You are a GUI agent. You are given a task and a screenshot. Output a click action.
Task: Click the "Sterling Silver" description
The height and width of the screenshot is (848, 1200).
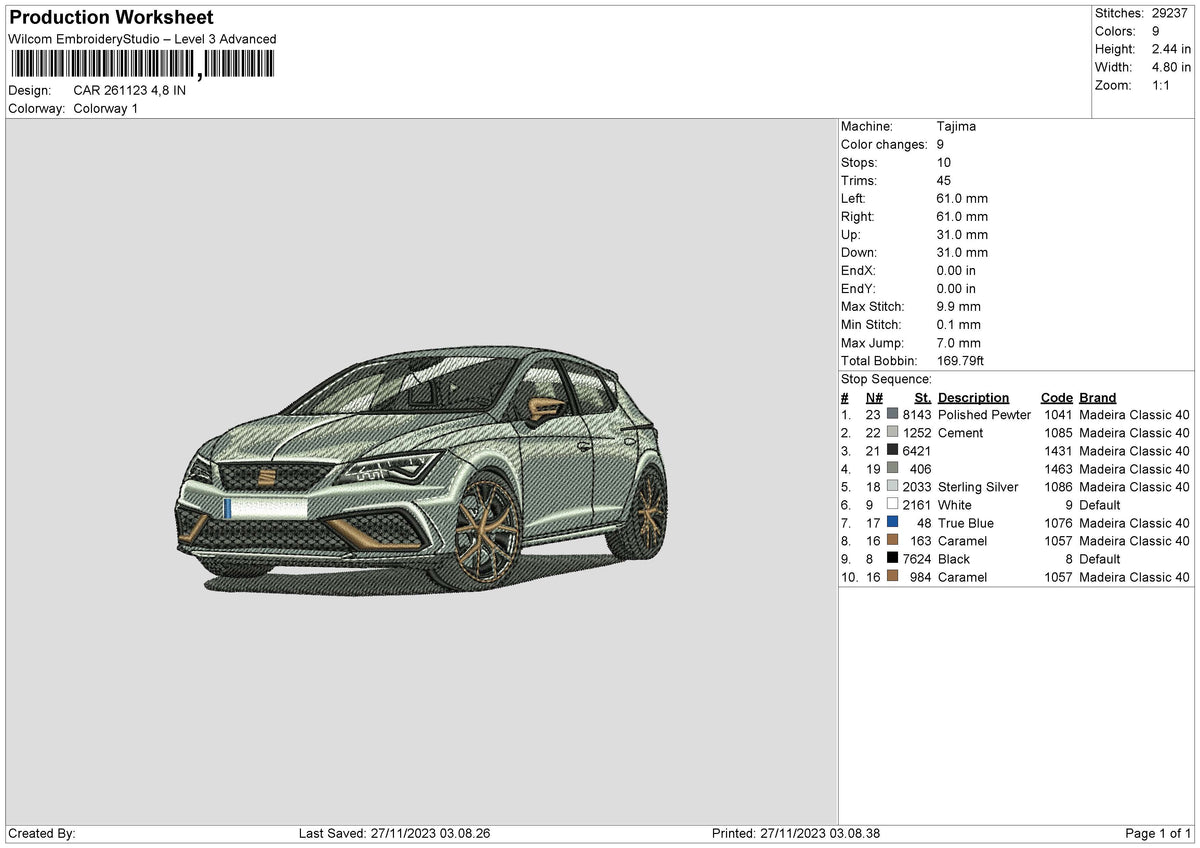(978, 487)
